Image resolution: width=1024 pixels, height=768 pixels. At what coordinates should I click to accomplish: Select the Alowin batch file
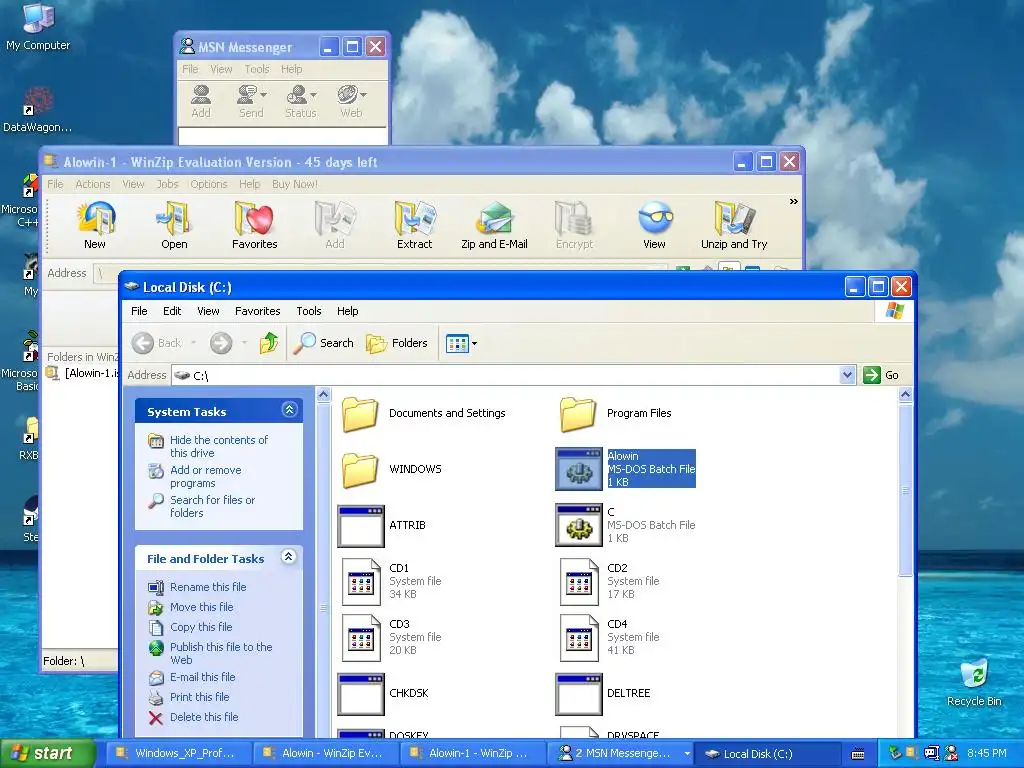pyautogui.click(x=625, y=469)
